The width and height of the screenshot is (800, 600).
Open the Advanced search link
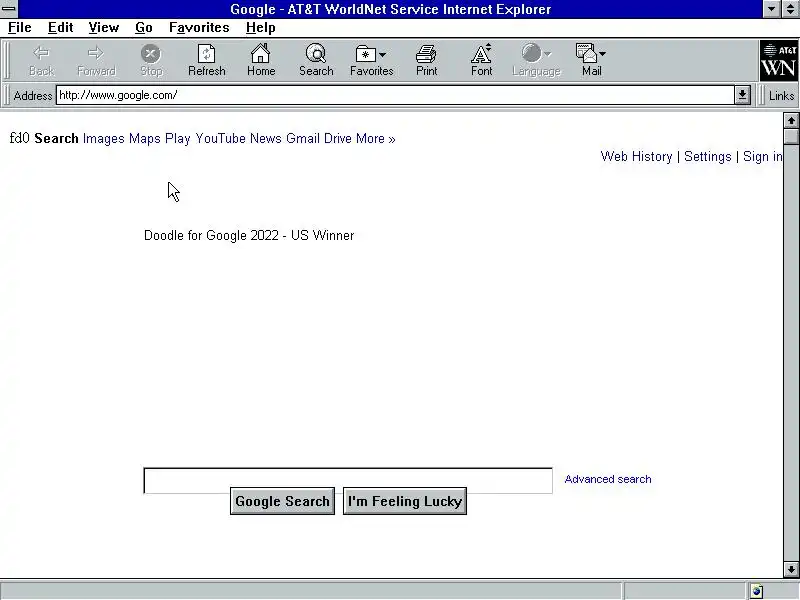608,479
